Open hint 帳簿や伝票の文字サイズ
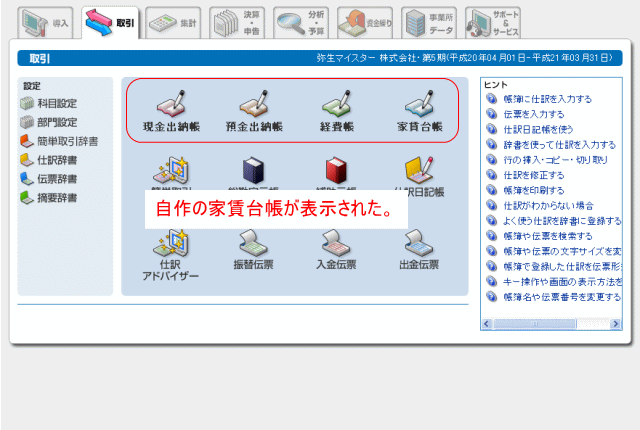 click(x=562, y=251)
